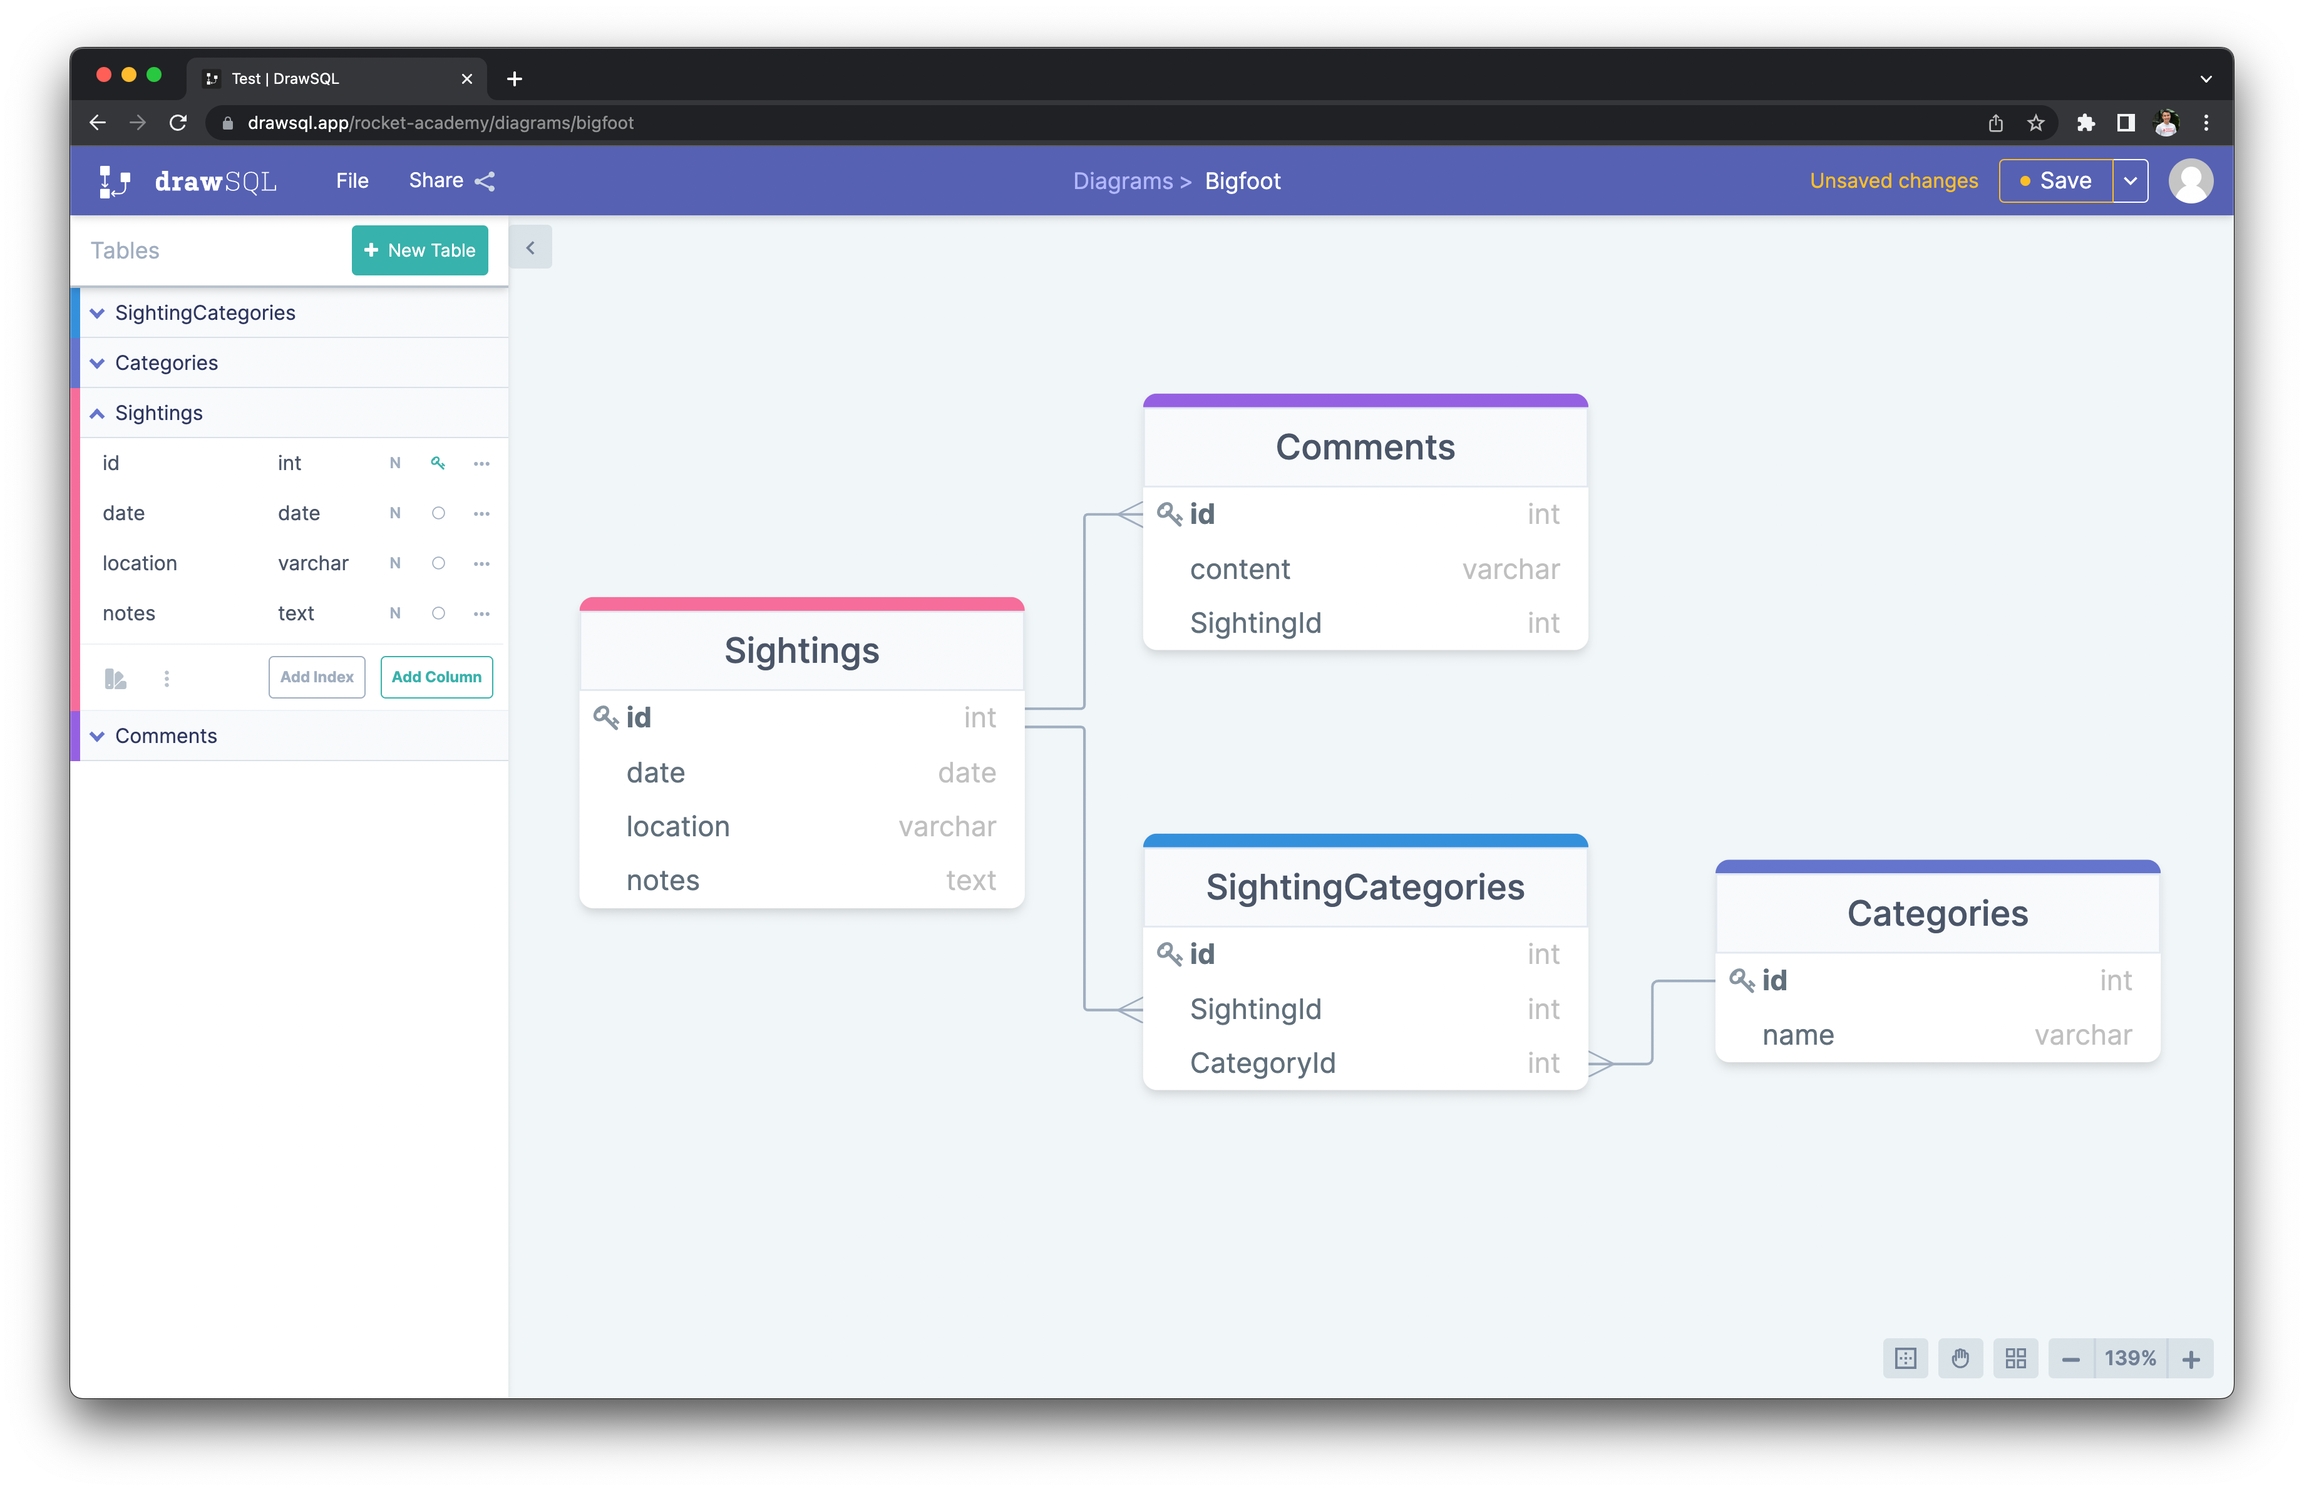Click the New Table button

[x=419, y=250]
